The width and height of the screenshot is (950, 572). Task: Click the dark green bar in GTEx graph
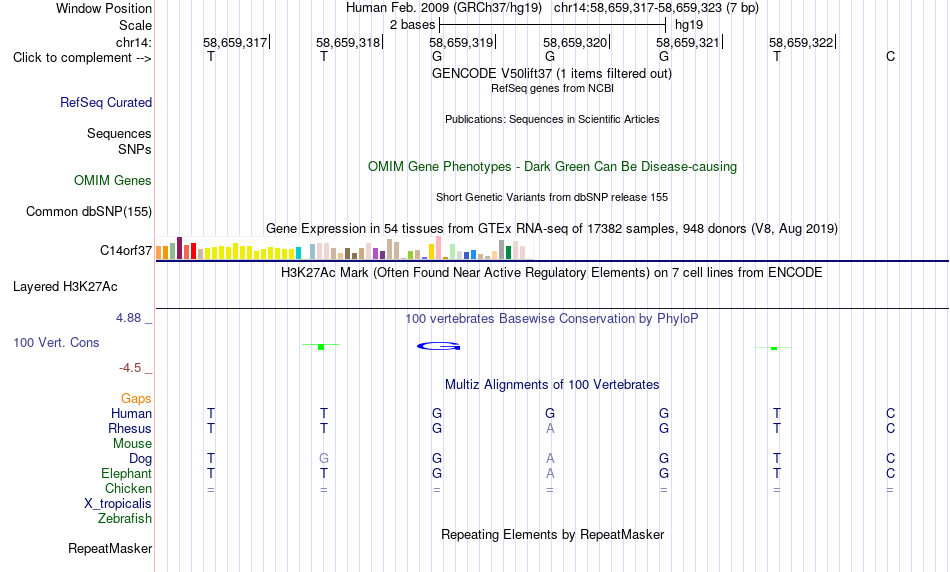(x=508, y=253)
